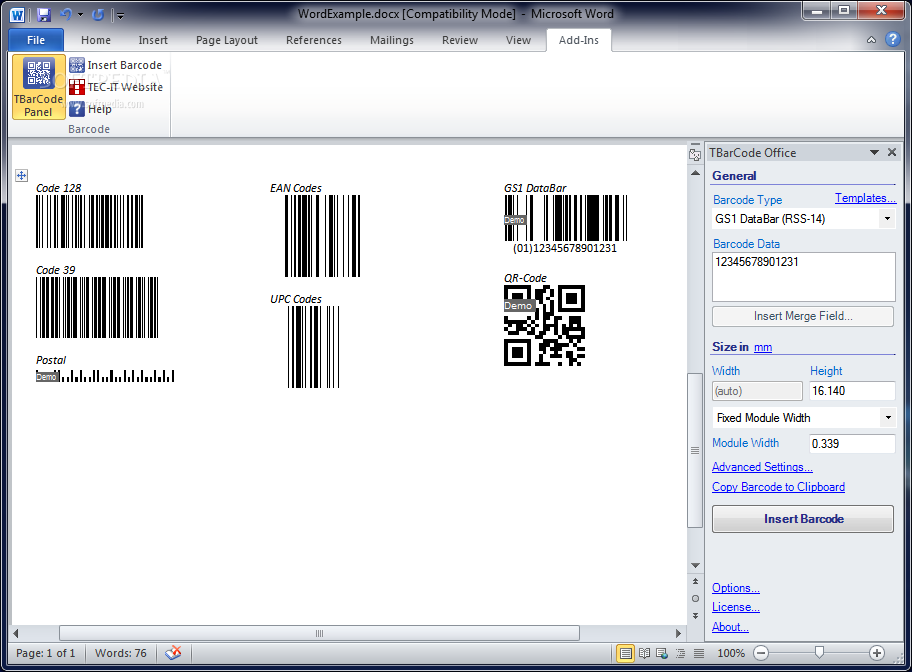Open the Help item in Barcode group
912x672 pixels.
pos(90,109)
